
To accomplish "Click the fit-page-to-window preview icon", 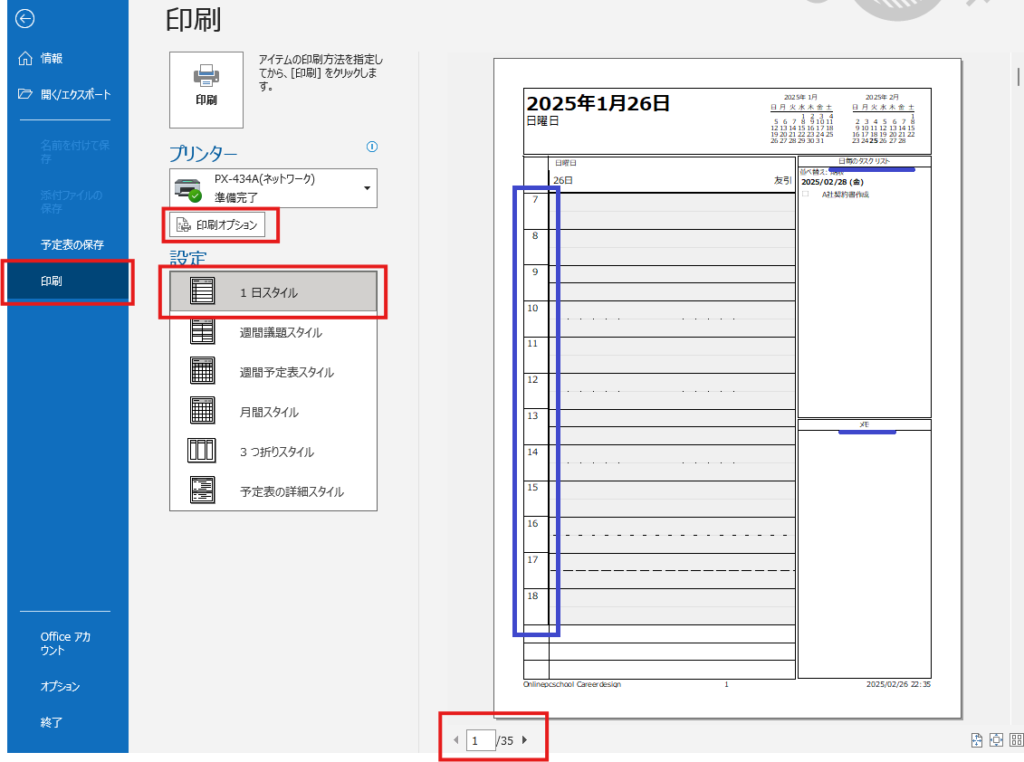I will click(x=996, y=740).
